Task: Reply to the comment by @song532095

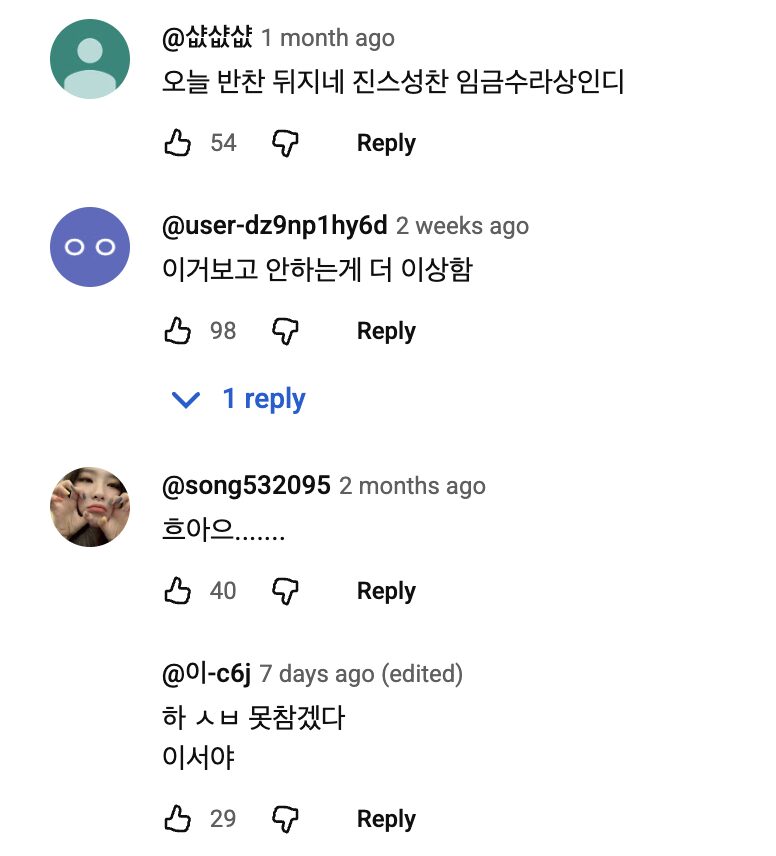Action: pos(385,590)
